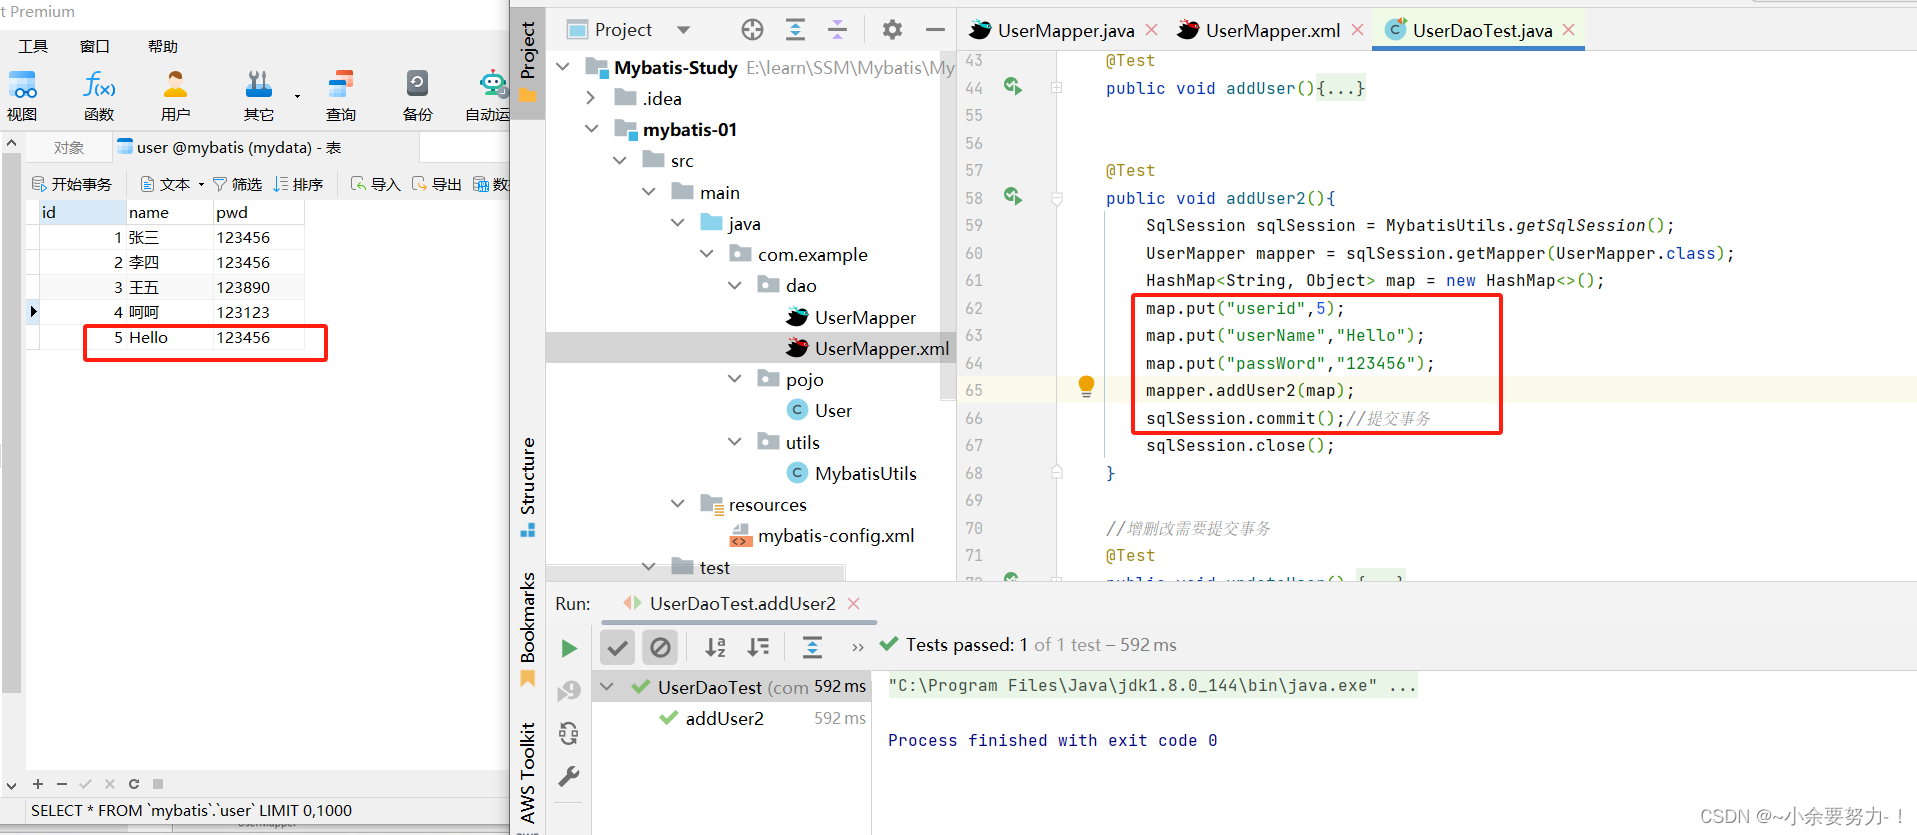Collapse the Mybatis-Study root node
This screenshot has width=1917, height=835.
click(x=563, y=67)
